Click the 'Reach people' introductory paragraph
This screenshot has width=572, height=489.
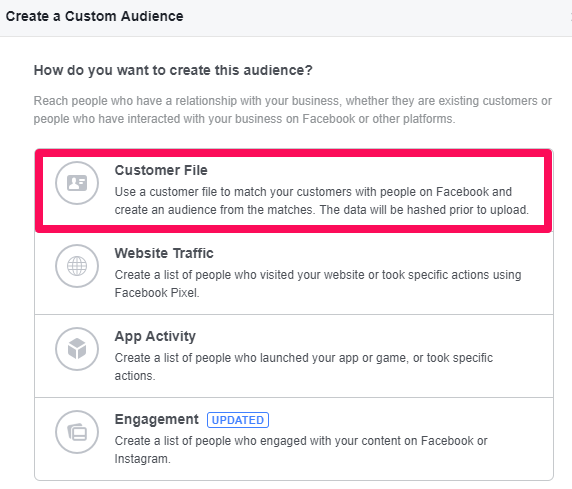(x=292, y=110)
